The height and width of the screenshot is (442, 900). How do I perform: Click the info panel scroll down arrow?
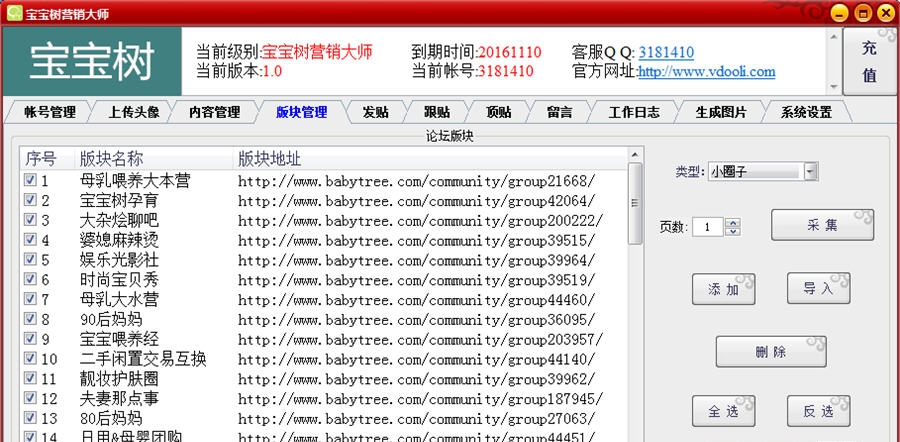[x=833, y=87]
